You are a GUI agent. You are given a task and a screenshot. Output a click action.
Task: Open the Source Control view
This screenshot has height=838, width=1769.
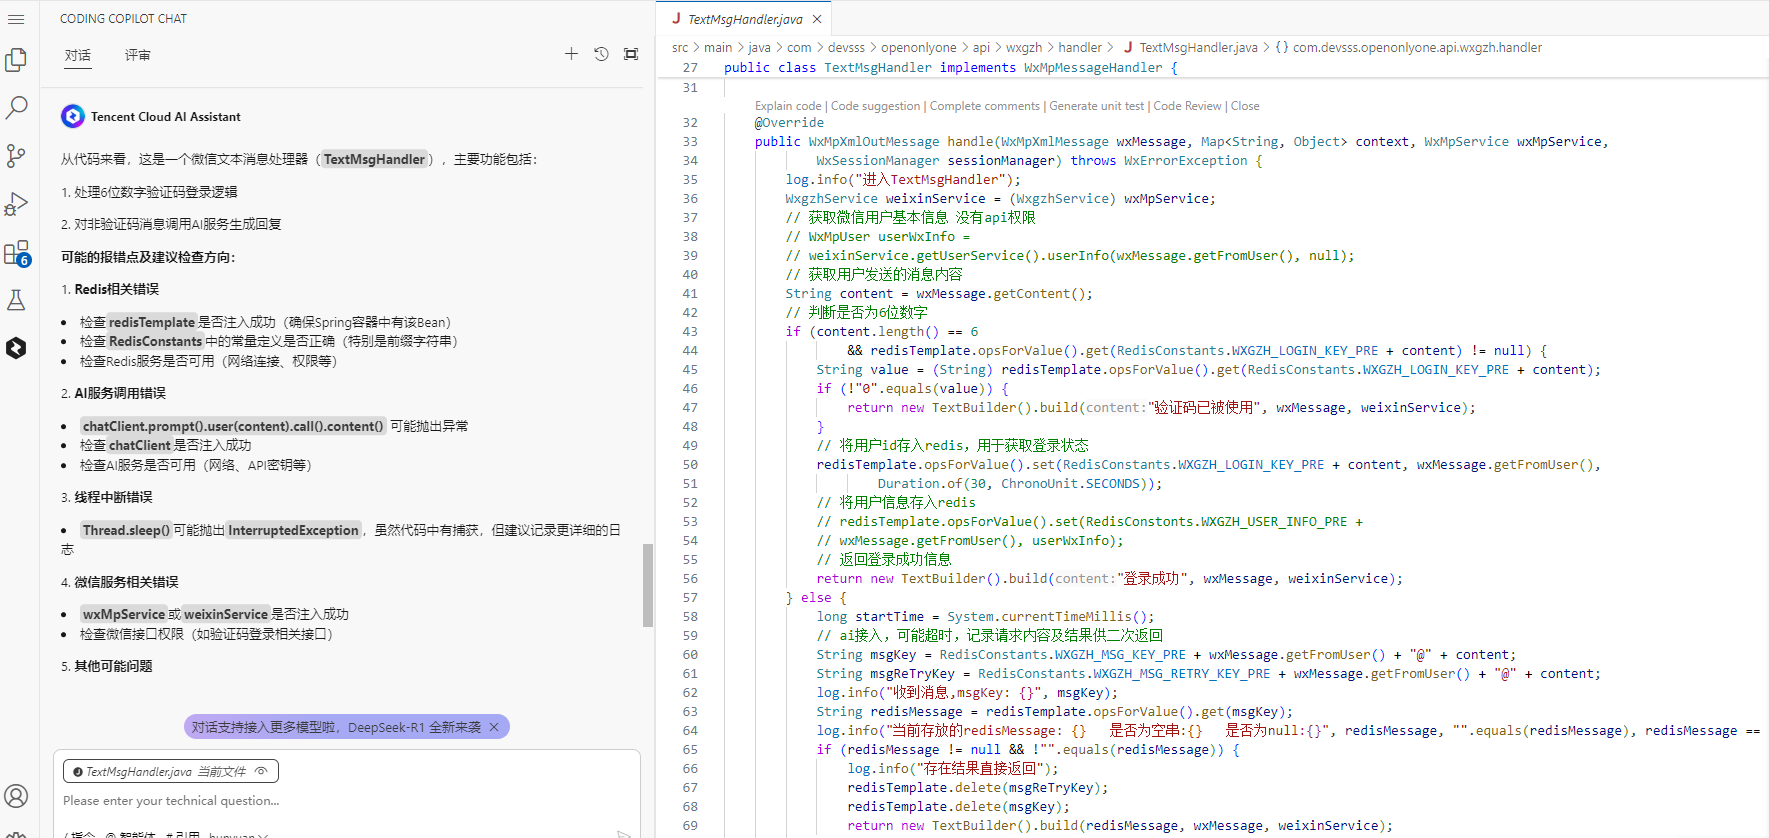(x=16, y=155)
